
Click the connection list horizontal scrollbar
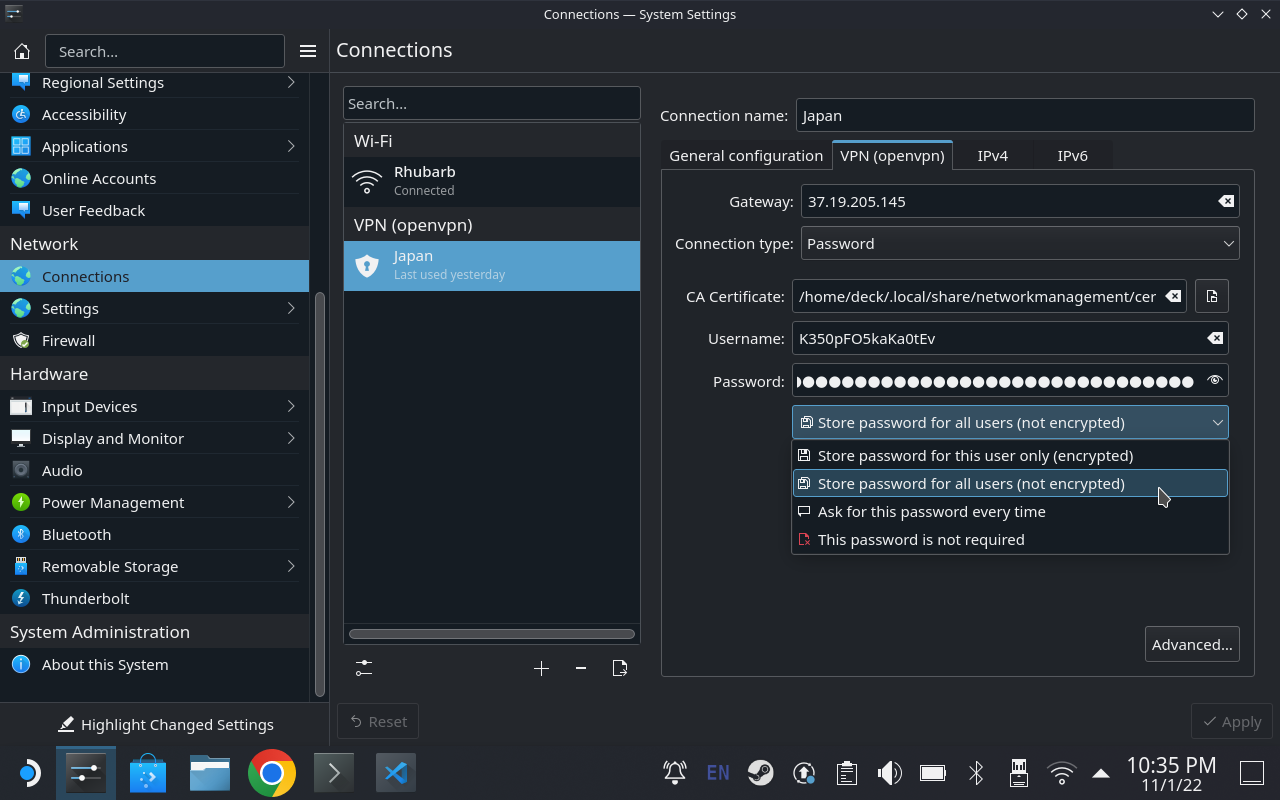click(492, 634)
